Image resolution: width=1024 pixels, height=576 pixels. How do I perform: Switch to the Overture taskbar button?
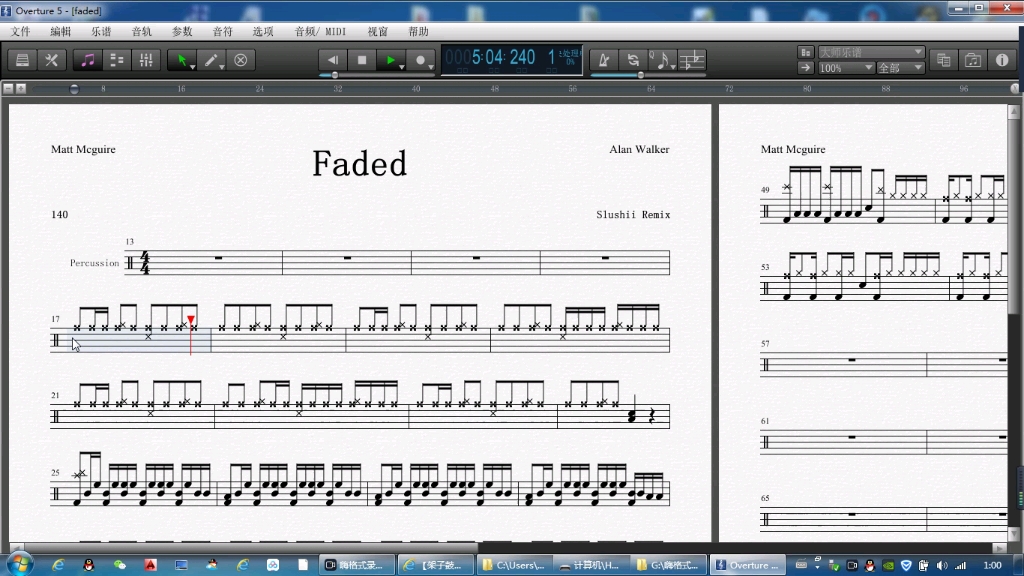click(x=746, y=565)
